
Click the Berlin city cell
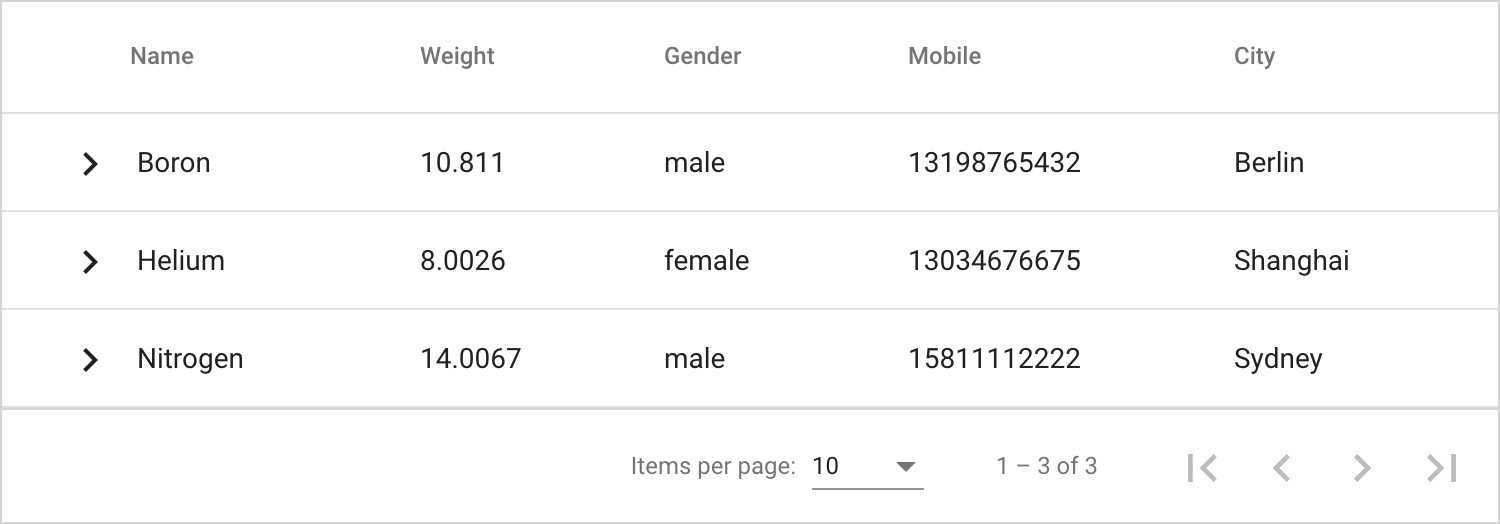click(x=1269, y=163)
